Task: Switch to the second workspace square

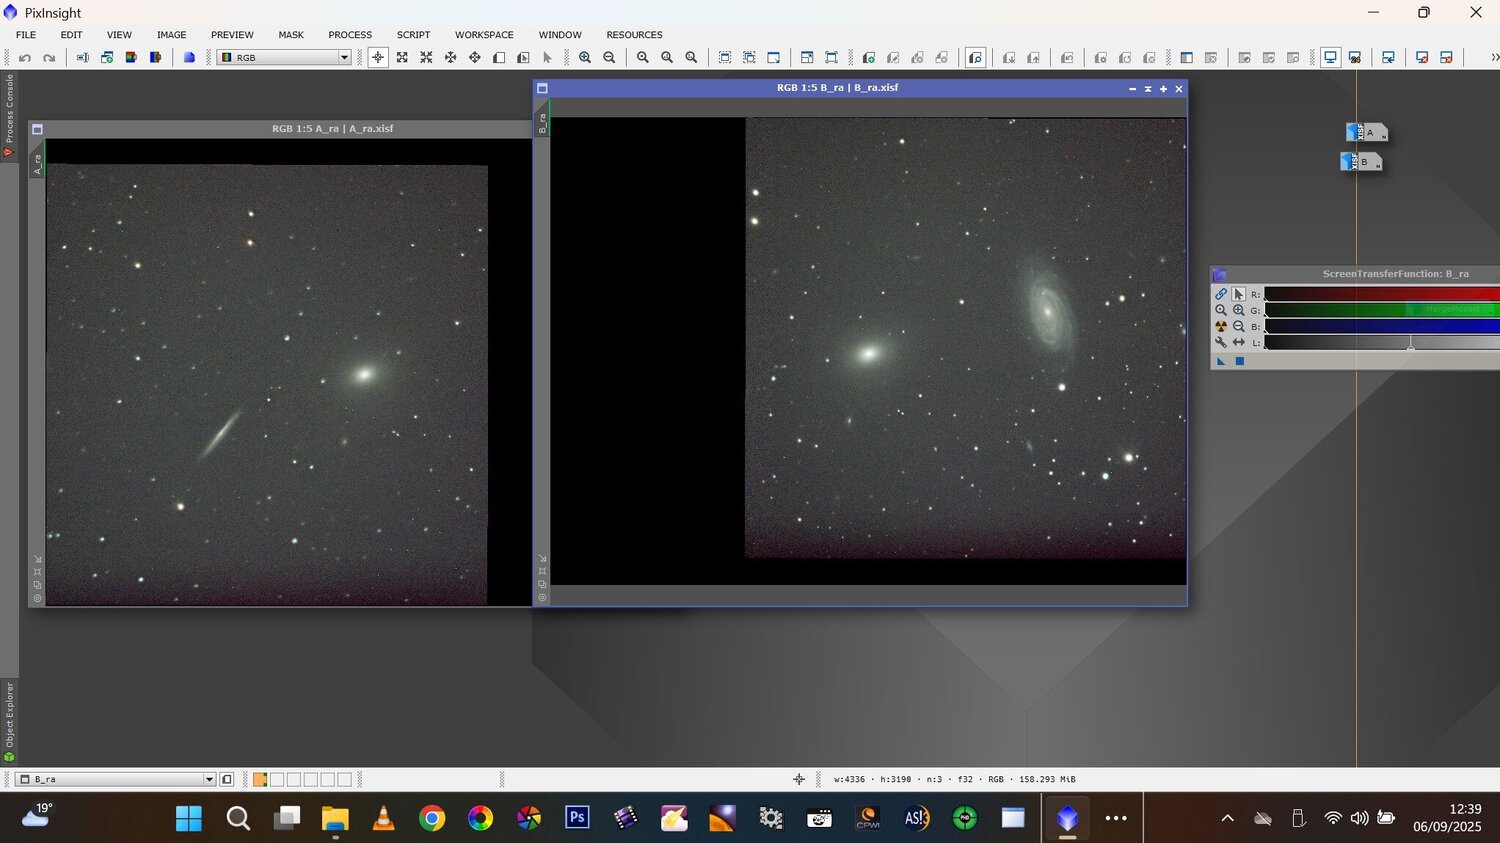Action: (x=277, y=779)
